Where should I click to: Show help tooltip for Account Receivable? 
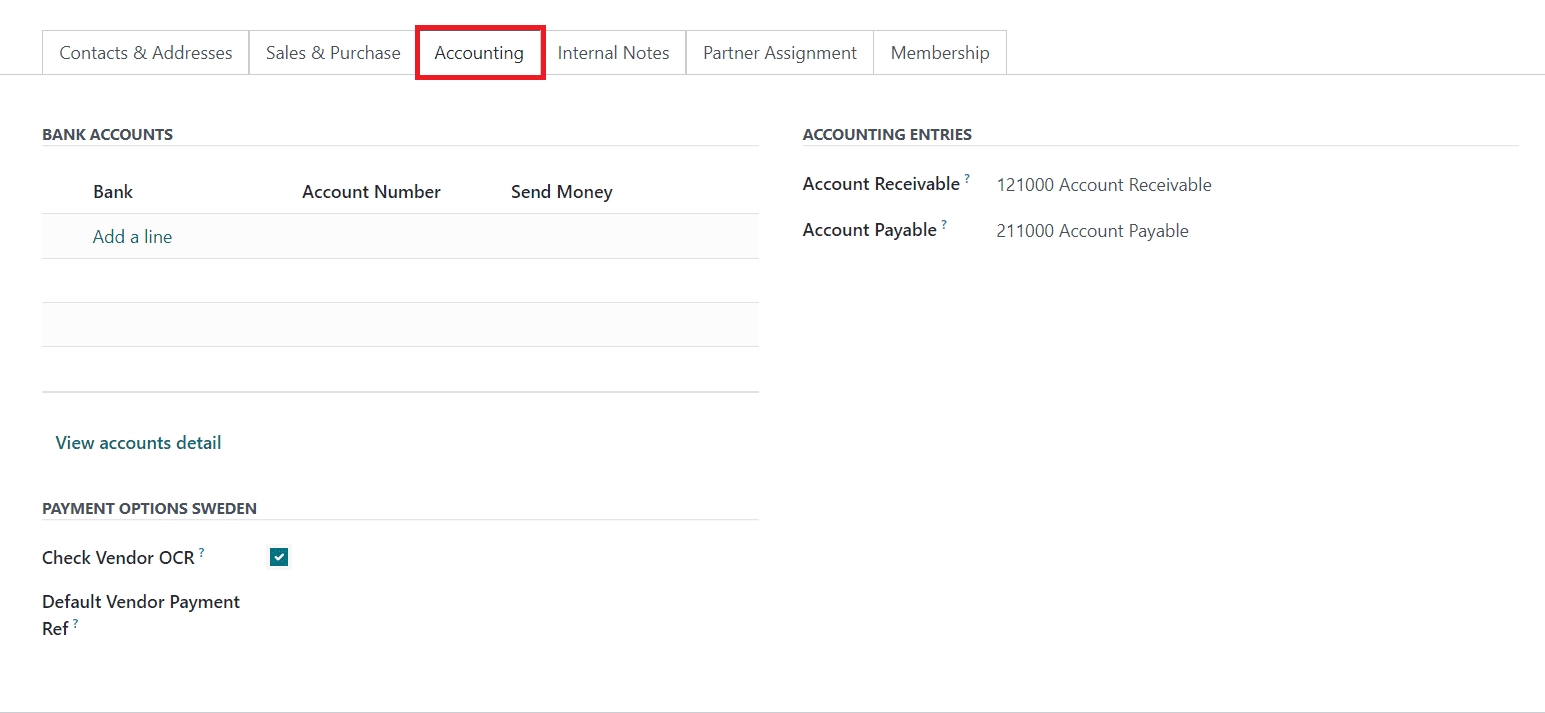click(967, 179)
